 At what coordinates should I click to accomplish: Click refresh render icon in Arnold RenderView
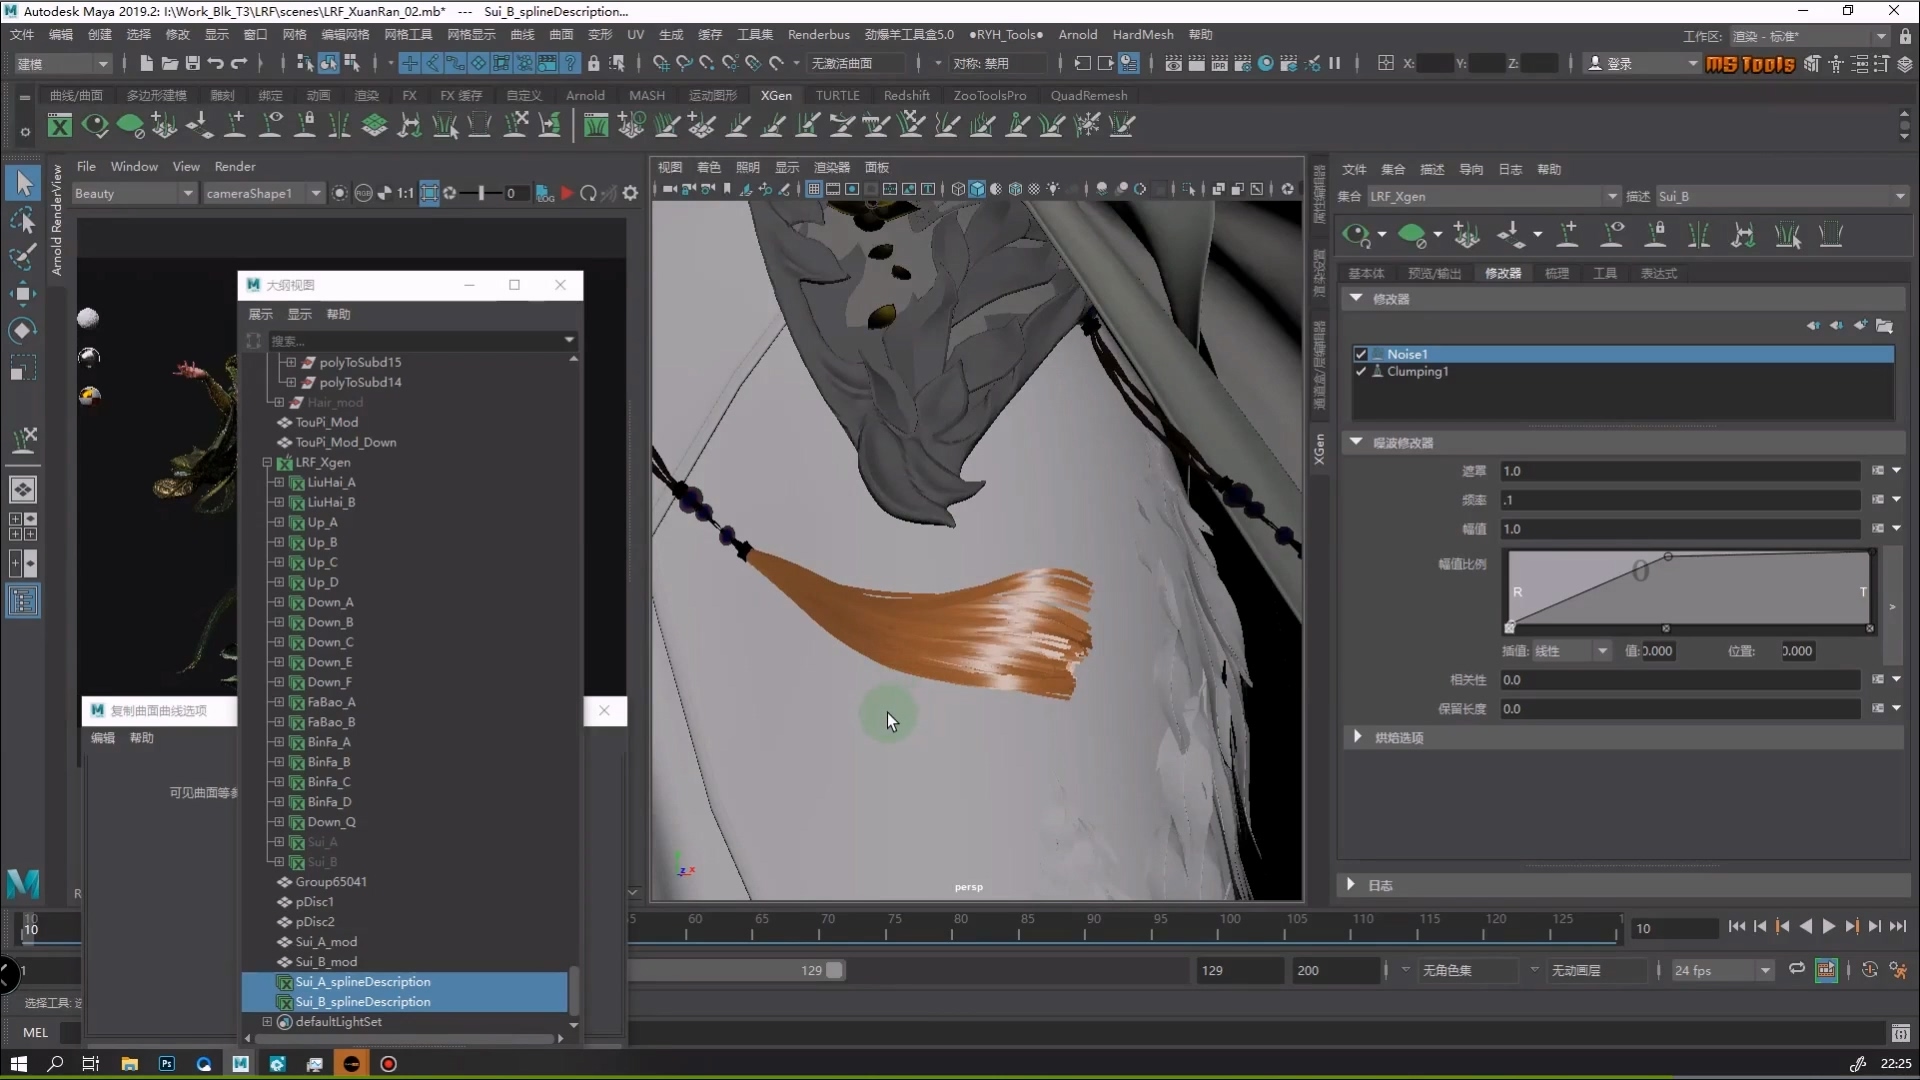[588, 193]
